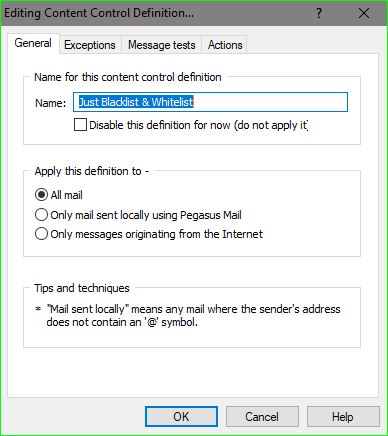The height and width of the screenshot is (436, 388).
Task: Click the Mail sent locally tip text
Action: [x=193, y=315]
